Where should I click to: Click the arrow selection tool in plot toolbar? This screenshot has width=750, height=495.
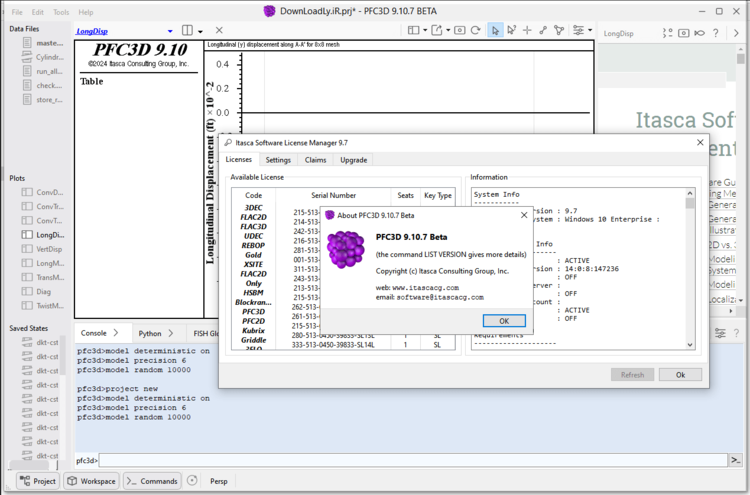495,30
